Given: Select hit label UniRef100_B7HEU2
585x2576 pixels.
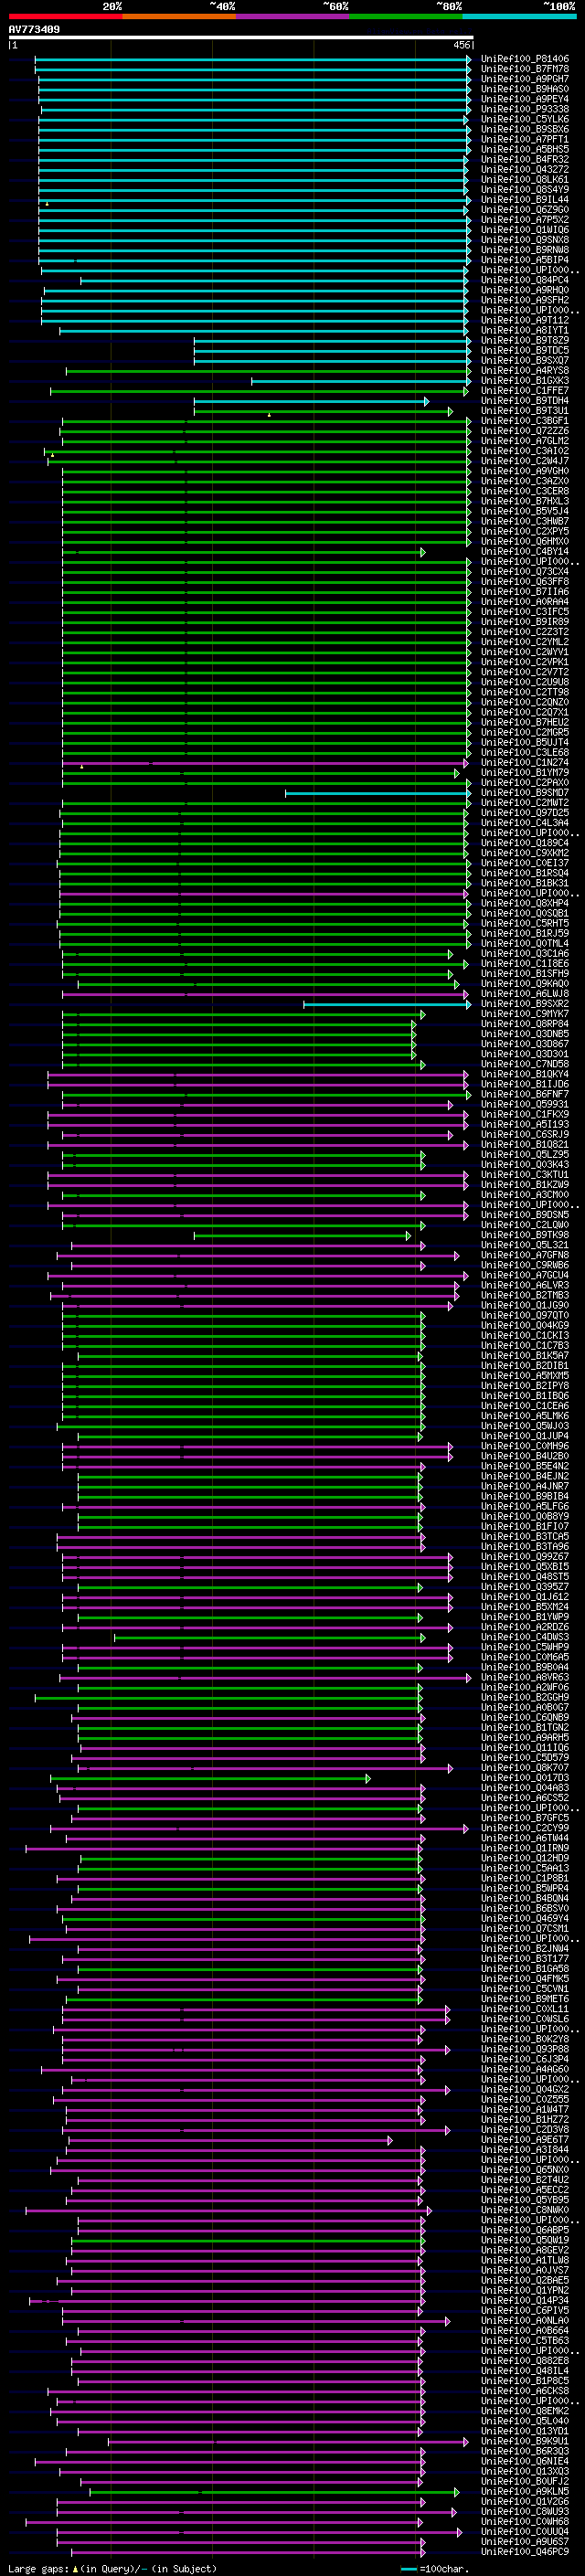Looking at the screenshot, I should (525, 722).
